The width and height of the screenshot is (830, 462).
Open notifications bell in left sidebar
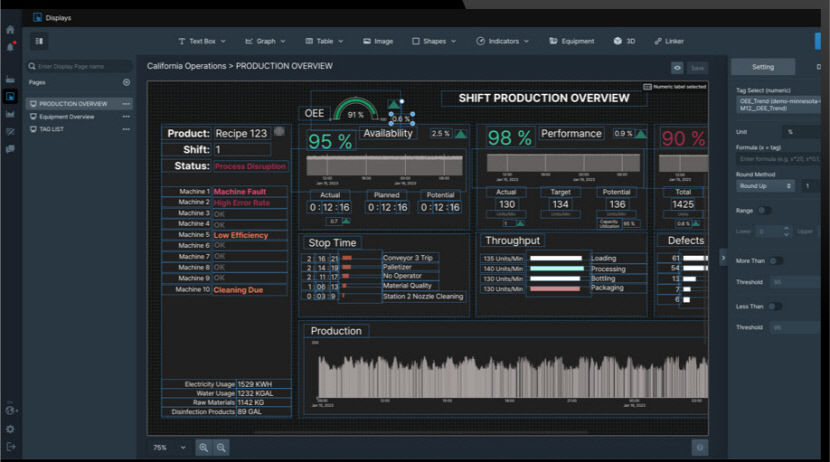click(10, 47)
